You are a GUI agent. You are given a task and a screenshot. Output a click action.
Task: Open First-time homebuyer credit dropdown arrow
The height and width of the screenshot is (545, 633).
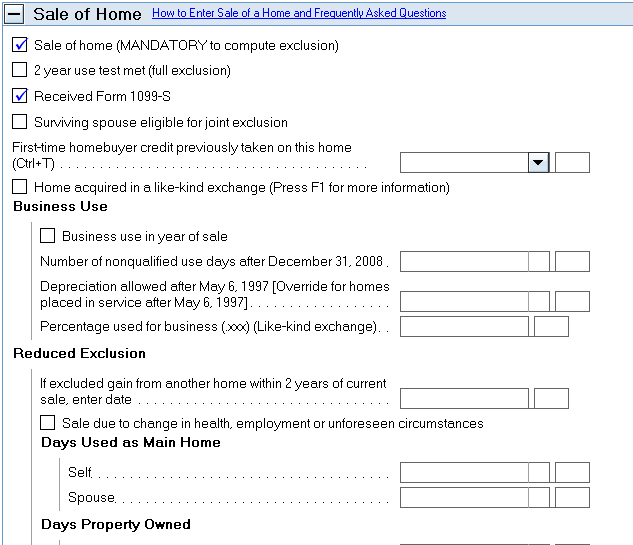(x=538, y=163)
